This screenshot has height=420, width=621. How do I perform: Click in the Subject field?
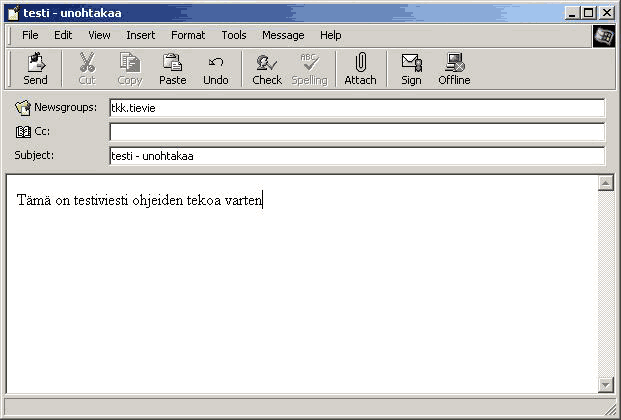tap(357, 156)
